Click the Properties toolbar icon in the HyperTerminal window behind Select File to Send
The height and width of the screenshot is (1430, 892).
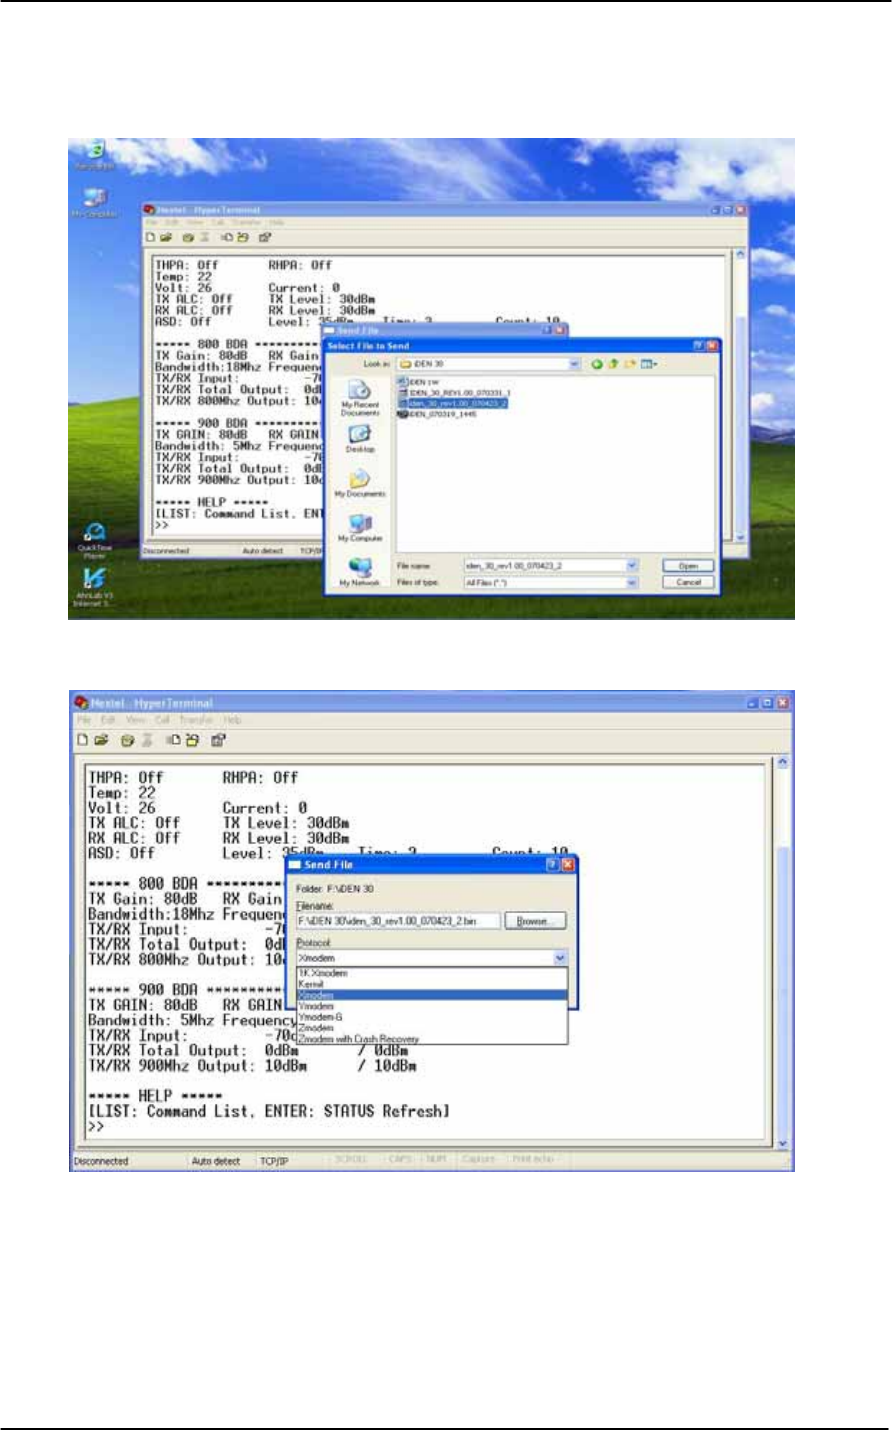(x=265, y=238)
